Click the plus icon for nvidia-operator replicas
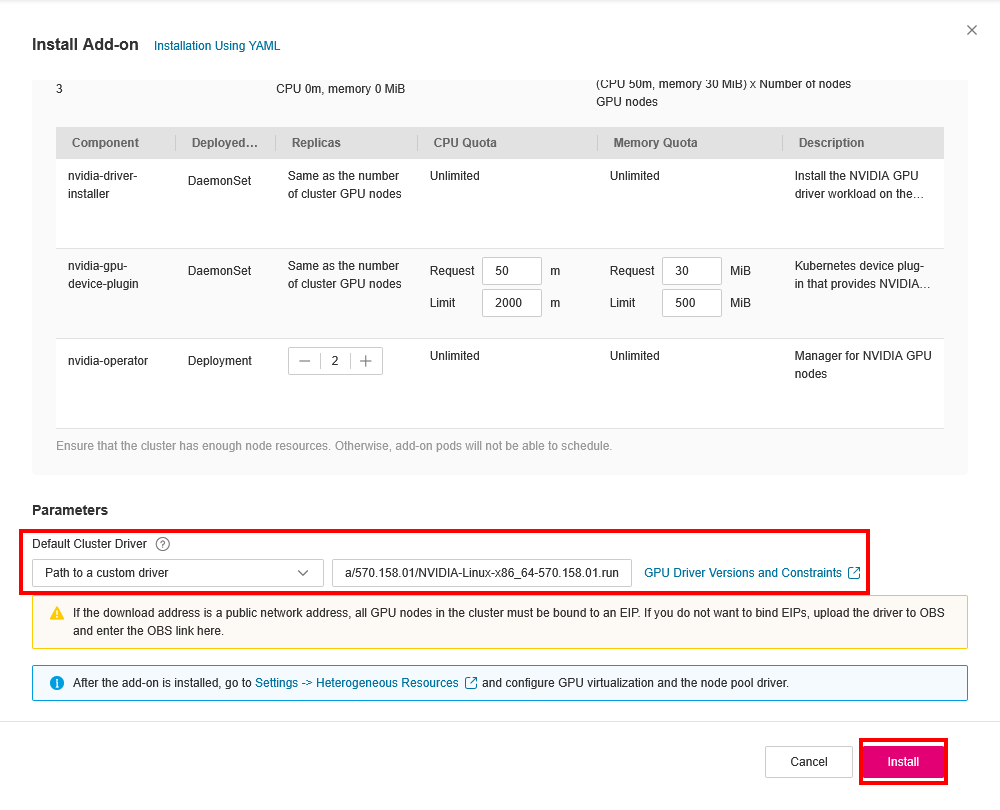Screen dimensions: 1000x810 pyautogui.click(x=366, y=361)
